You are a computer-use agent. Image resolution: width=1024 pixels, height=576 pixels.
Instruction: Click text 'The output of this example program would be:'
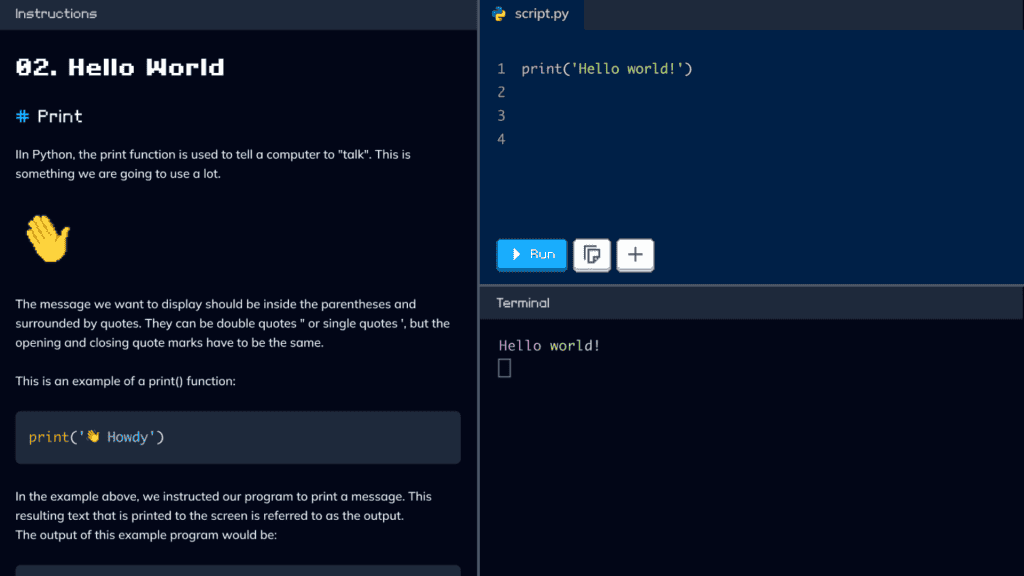pyautogui.click(x=146, y=535)
